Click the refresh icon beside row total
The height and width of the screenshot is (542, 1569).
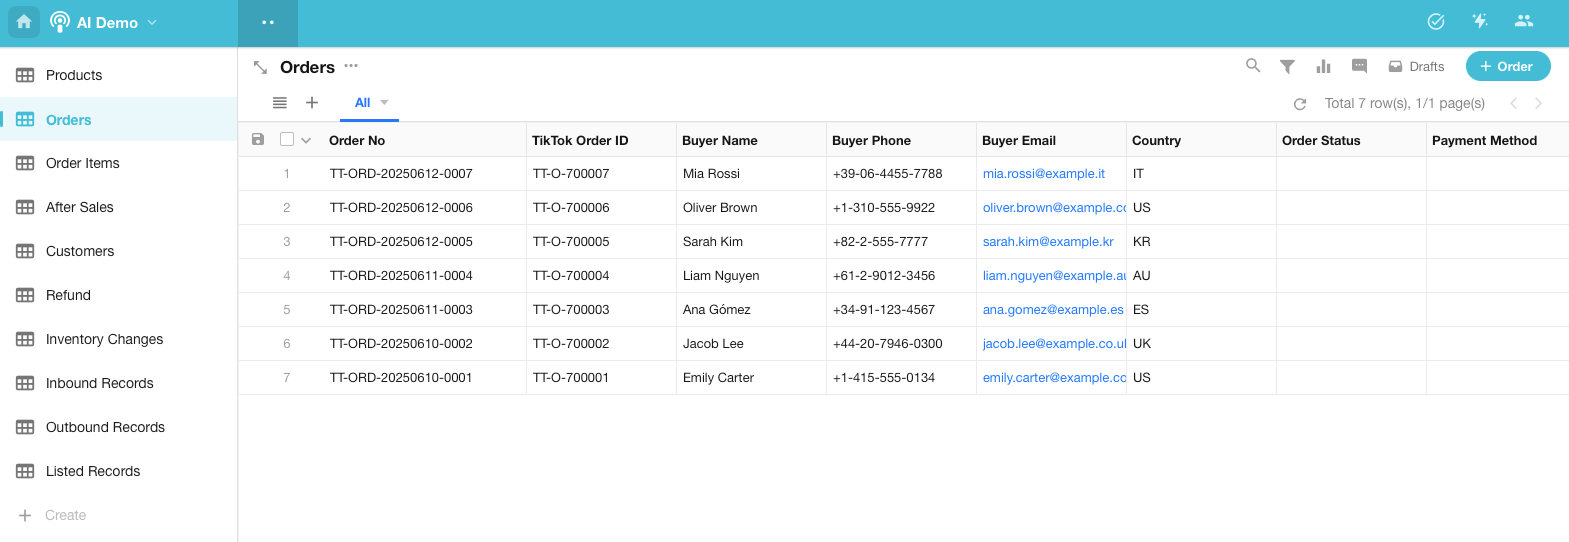pyautogui.click(x=1300, y=104)
